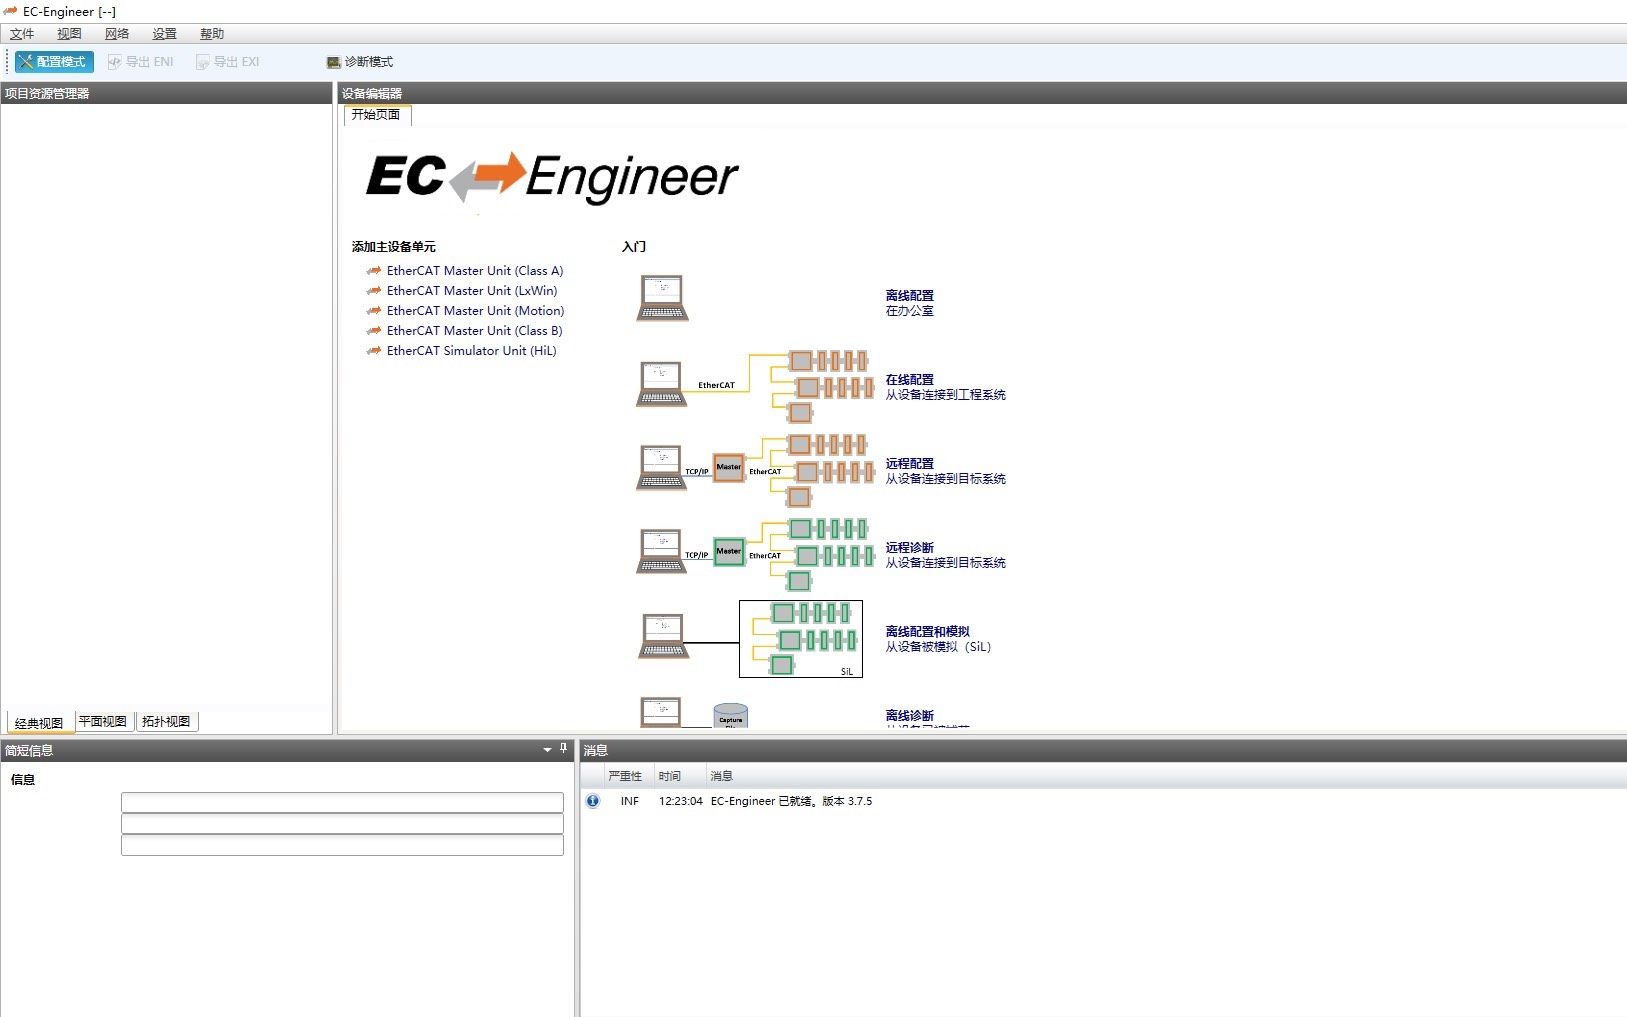Pin the 简短信息 panel

[x=564, y=749]
